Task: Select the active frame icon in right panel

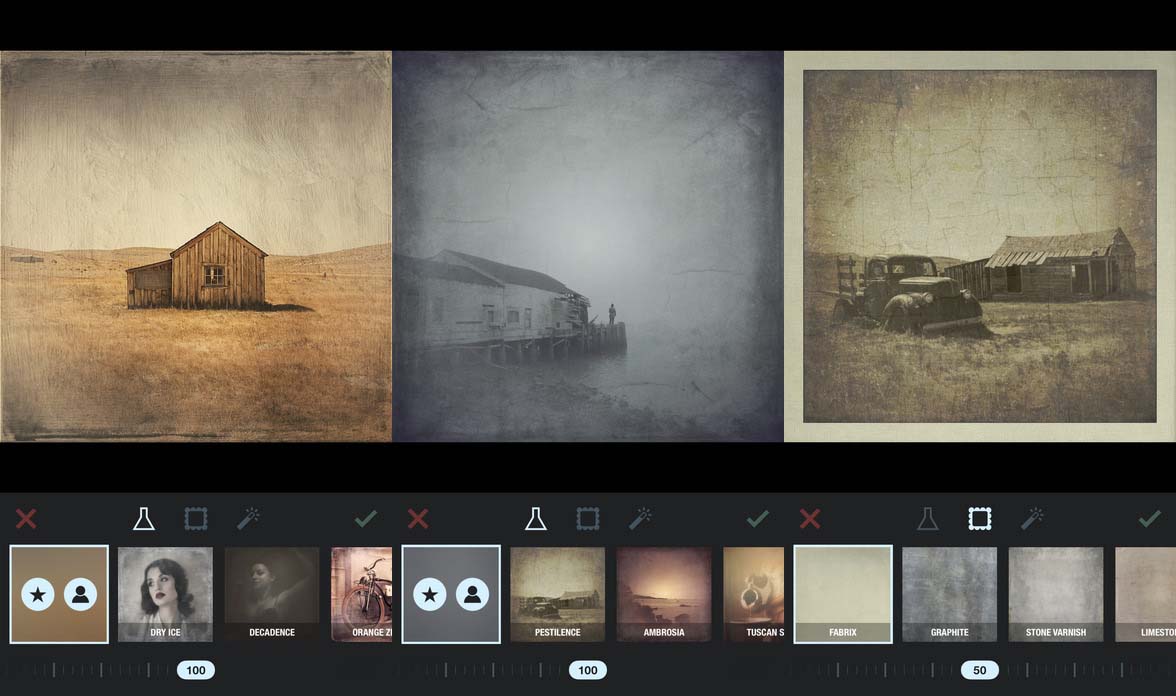Action: click(980, 518)
